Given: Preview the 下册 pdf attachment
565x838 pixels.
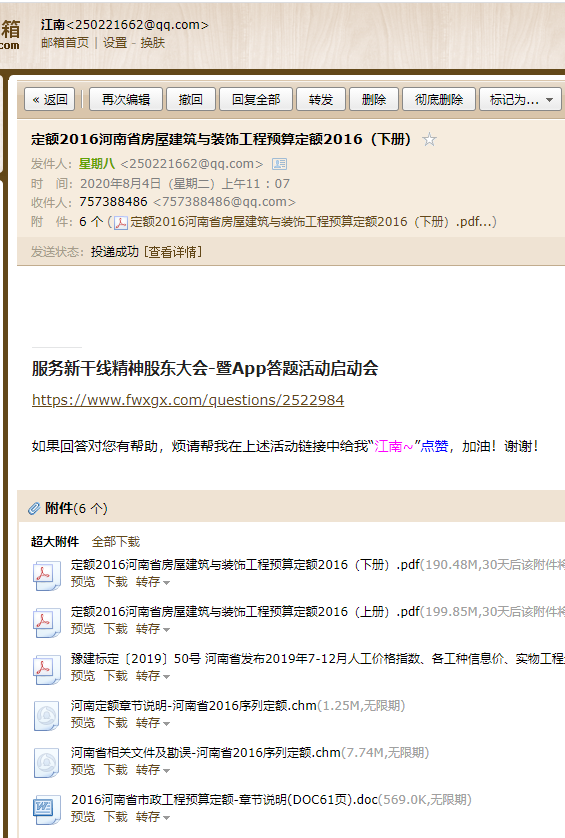Looking at the screenshot, I should (x=83, y=581).
